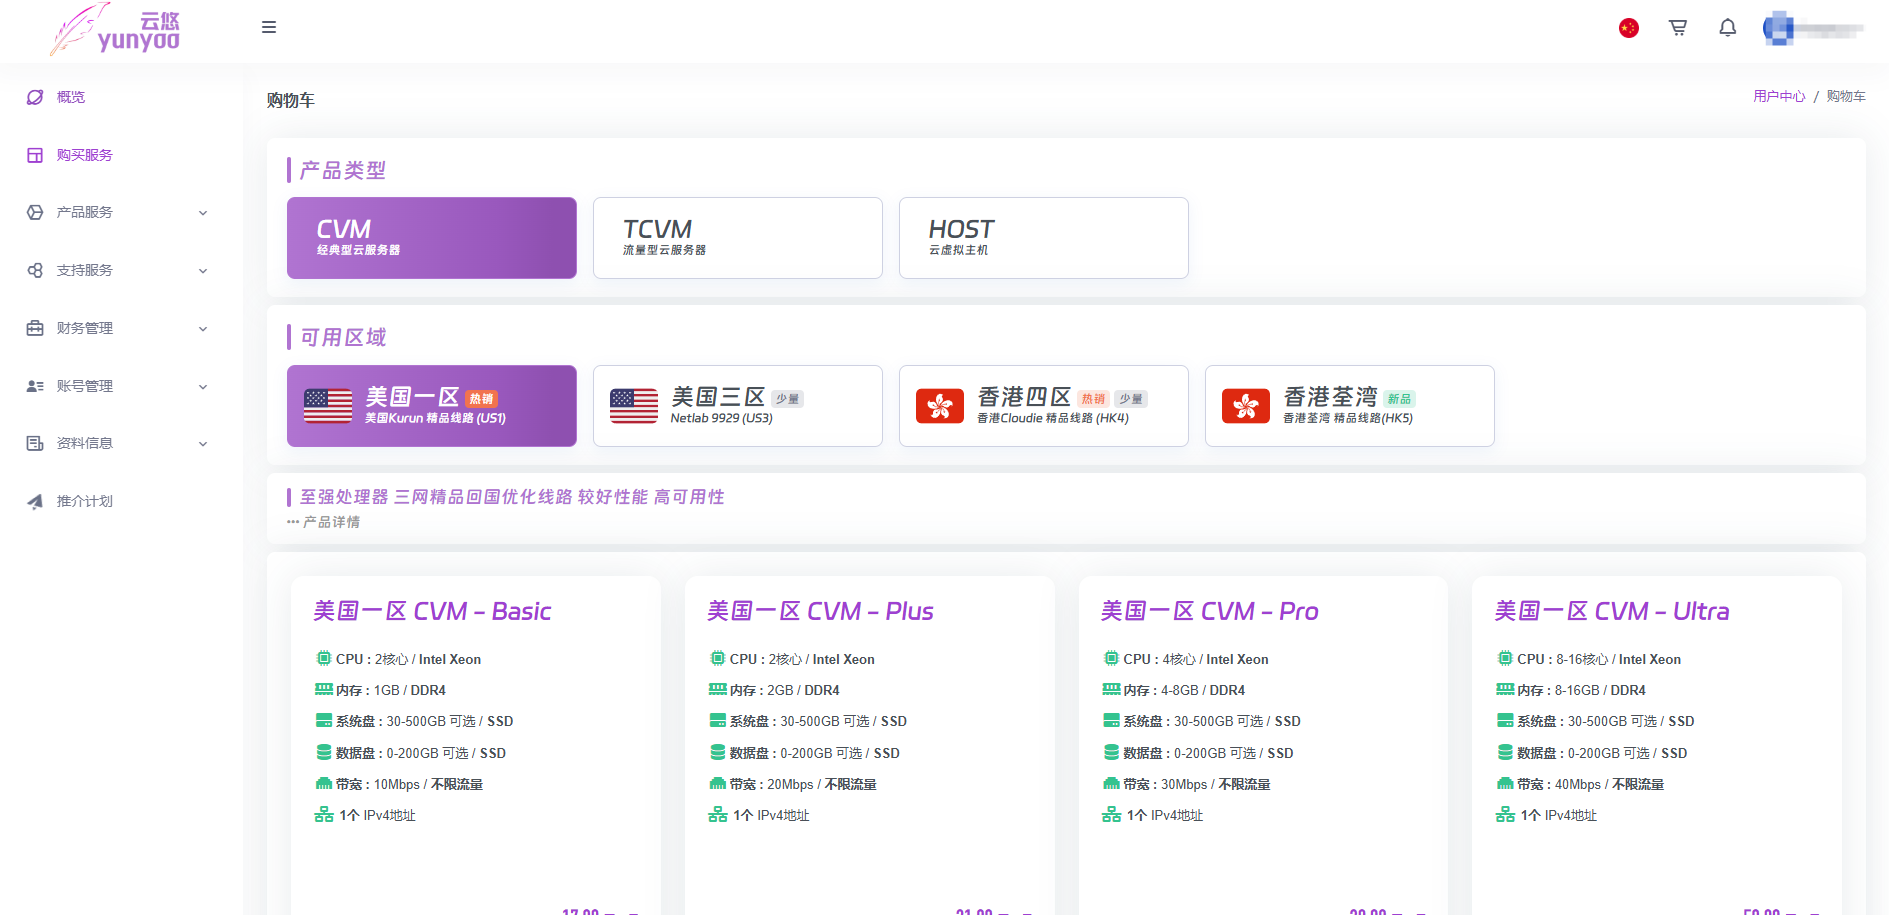
Task: Click the IPv4 network icon in Ultra plan
Action: coord(1505,815)
